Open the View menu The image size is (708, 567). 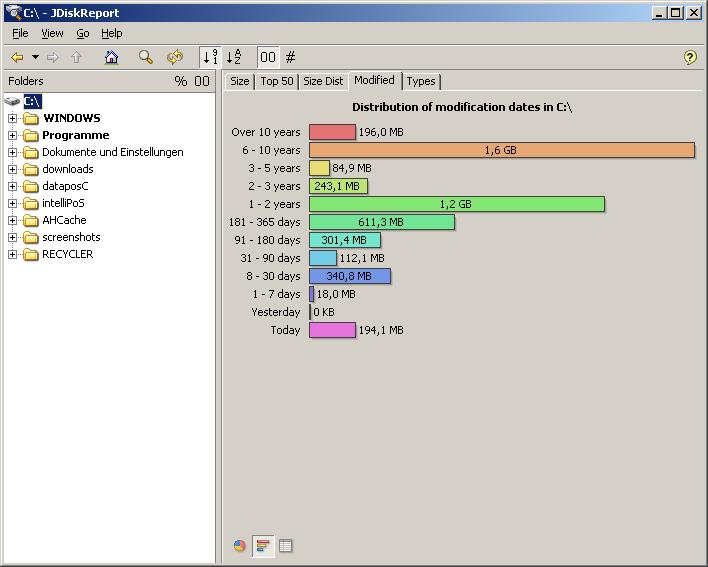(52, 33)
